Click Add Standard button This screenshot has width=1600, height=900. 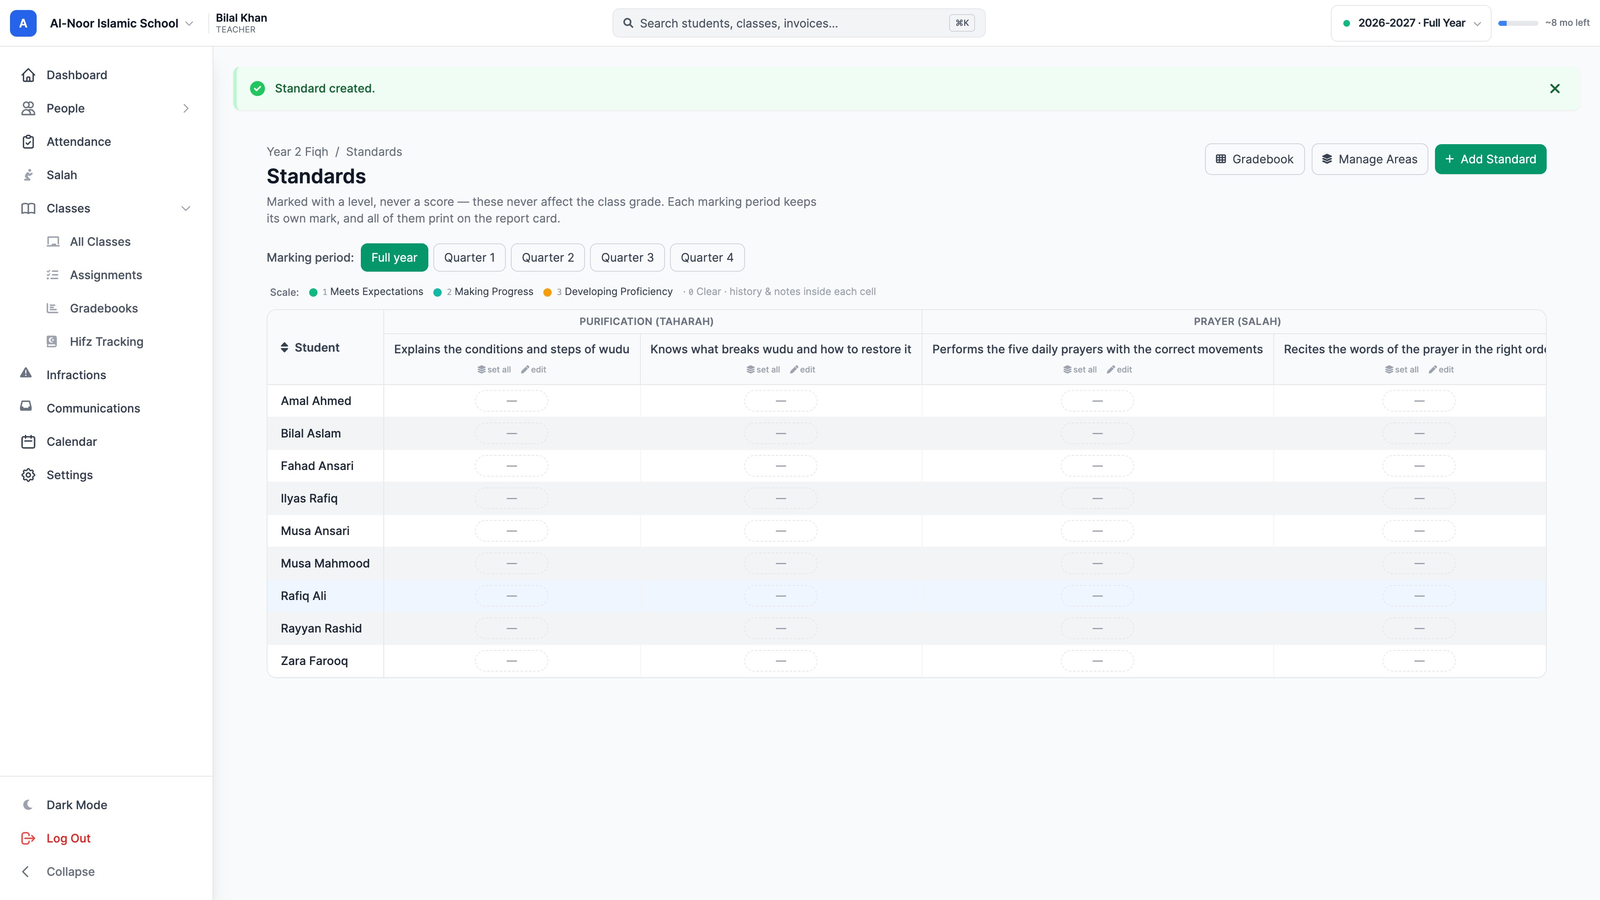tap(1490, 159)
